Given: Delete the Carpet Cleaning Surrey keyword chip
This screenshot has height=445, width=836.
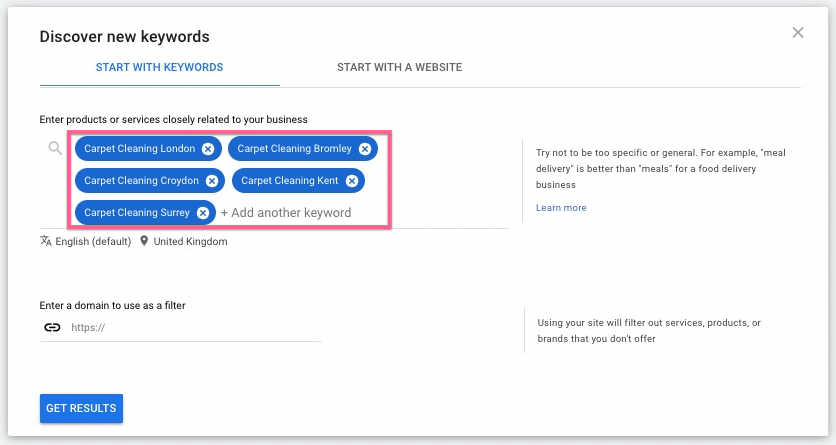Looking at the screenshot, I should 202,213.
